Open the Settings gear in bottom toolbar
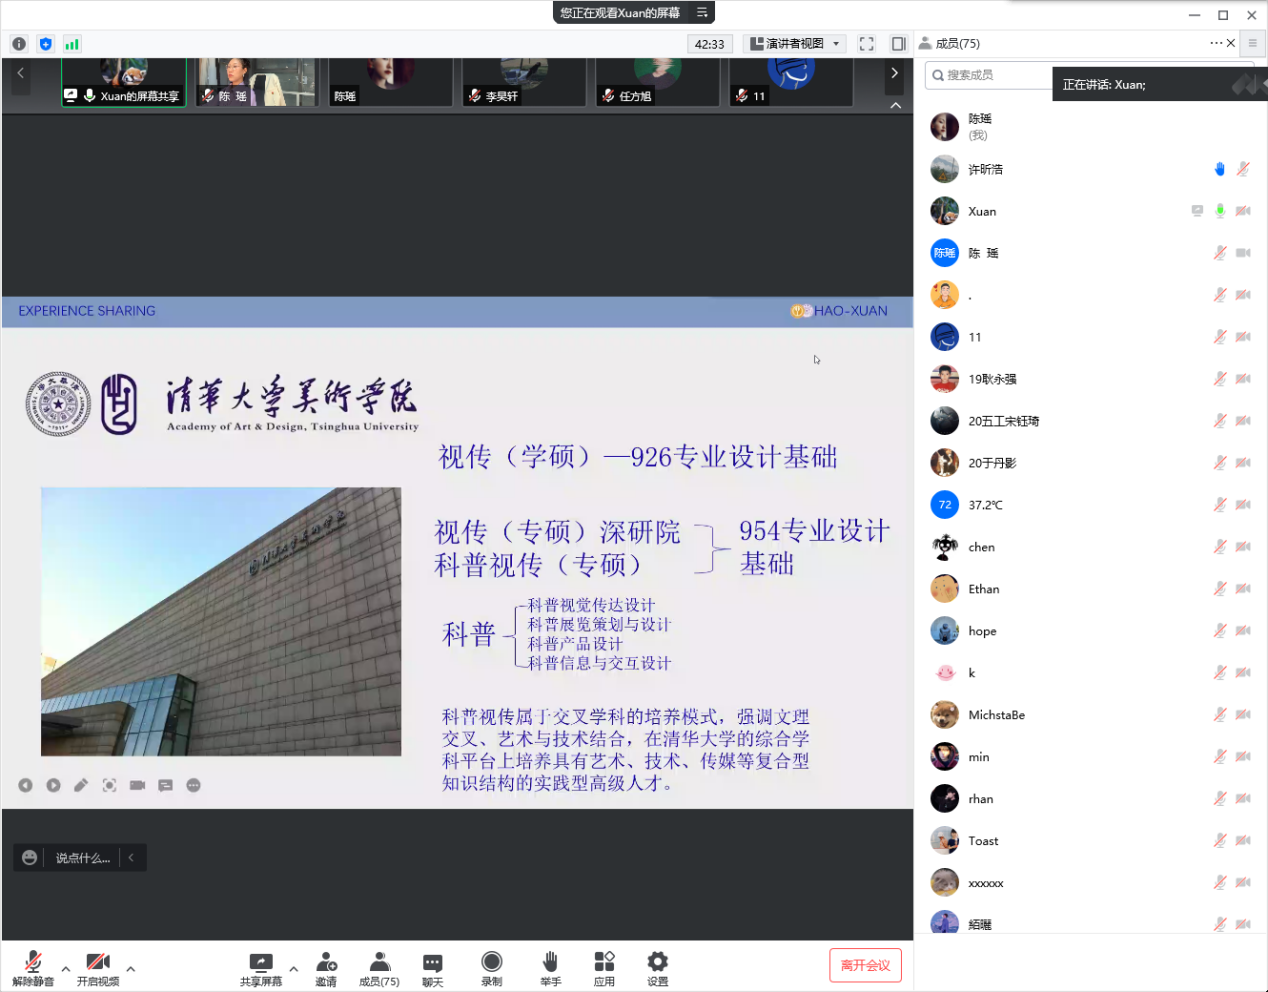 coord(657,966)
